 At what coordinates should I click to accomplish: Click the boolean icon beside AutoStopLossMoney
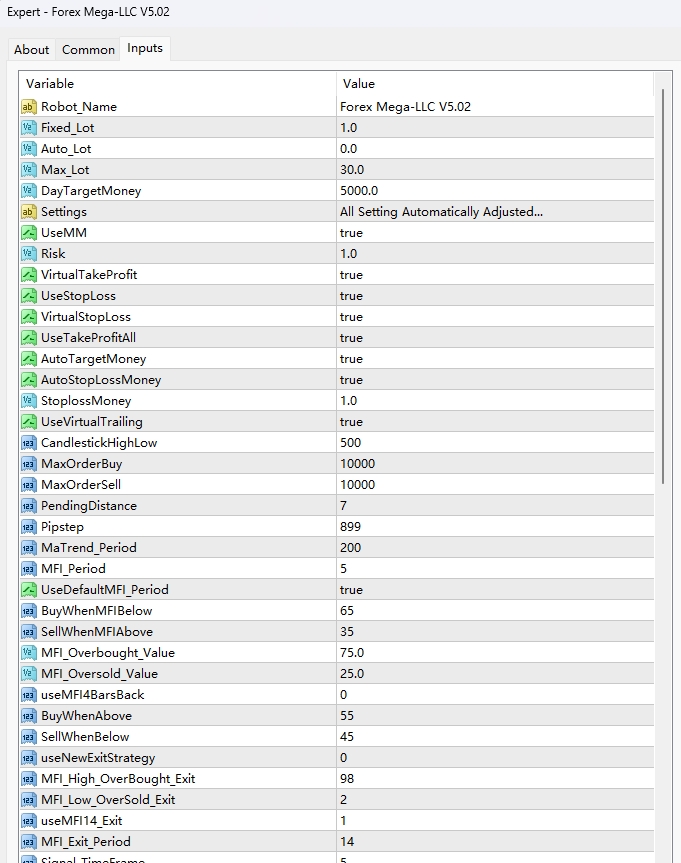click(29, 380)
